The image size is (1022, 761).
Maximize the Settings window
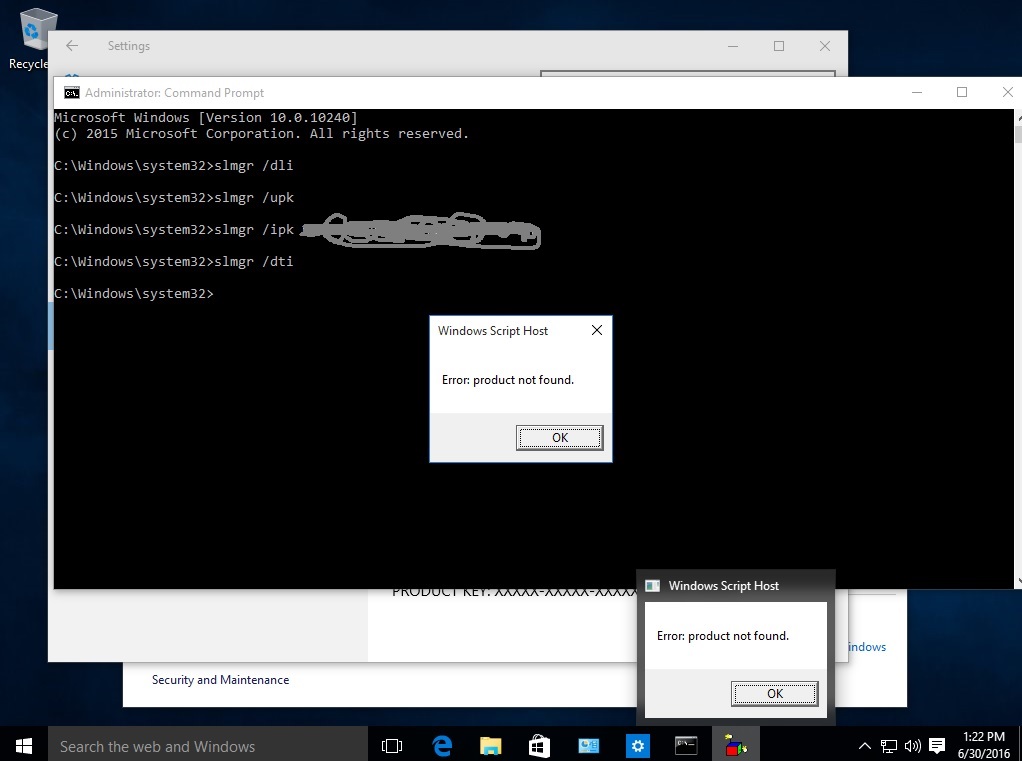779,46
